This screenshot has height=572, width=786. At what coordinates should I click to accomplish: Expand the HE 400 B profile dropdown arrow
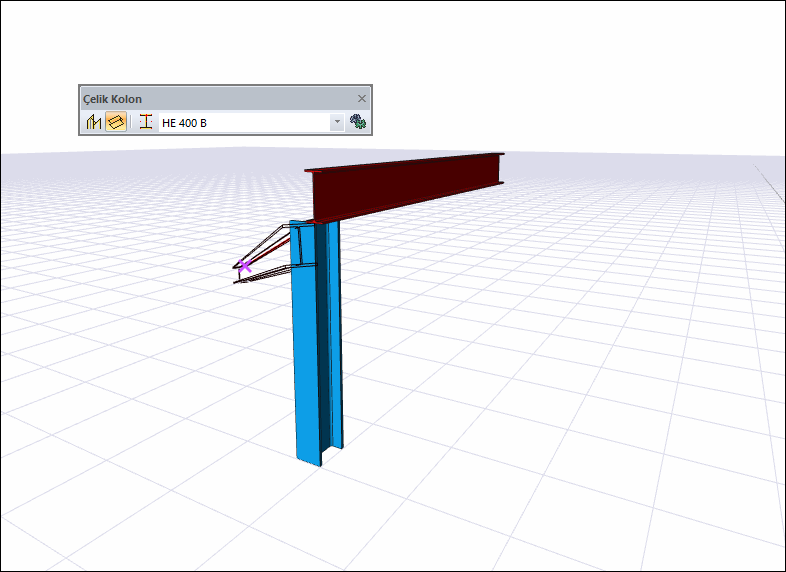tap(337, 122)
